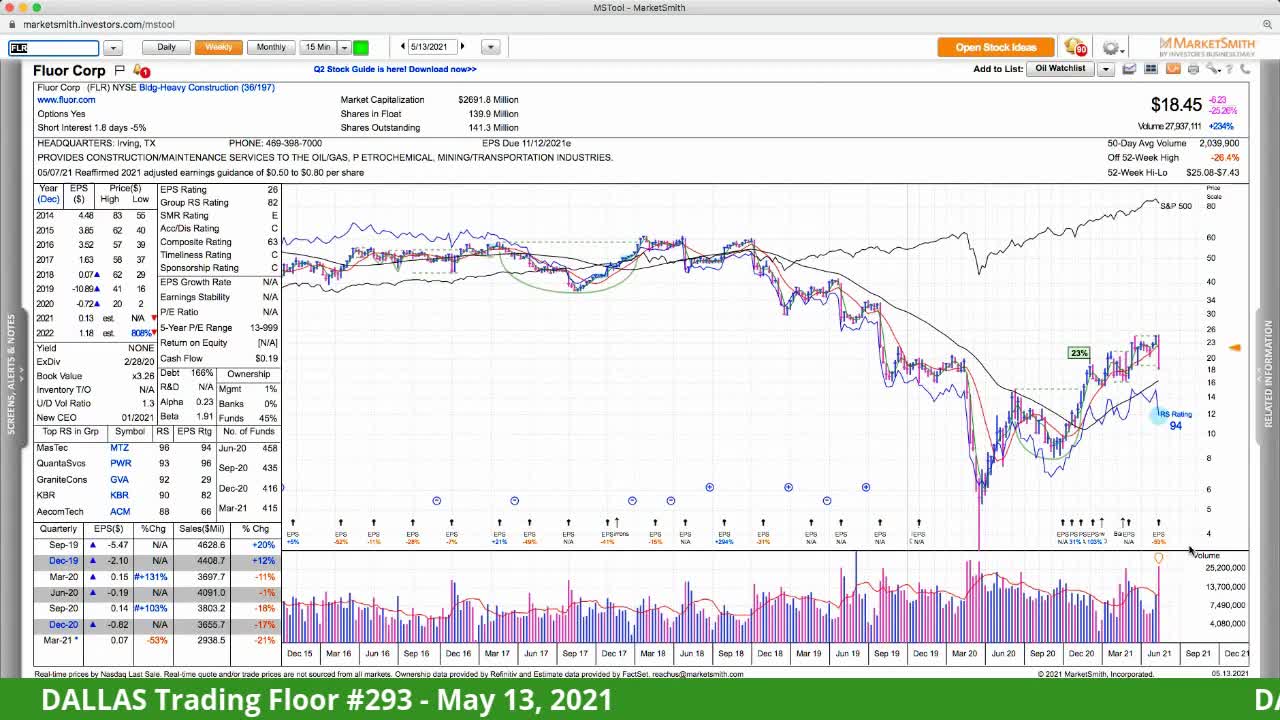1280x720 pixels.
Task: Click the $18.45 current price
Action: 1176,104
